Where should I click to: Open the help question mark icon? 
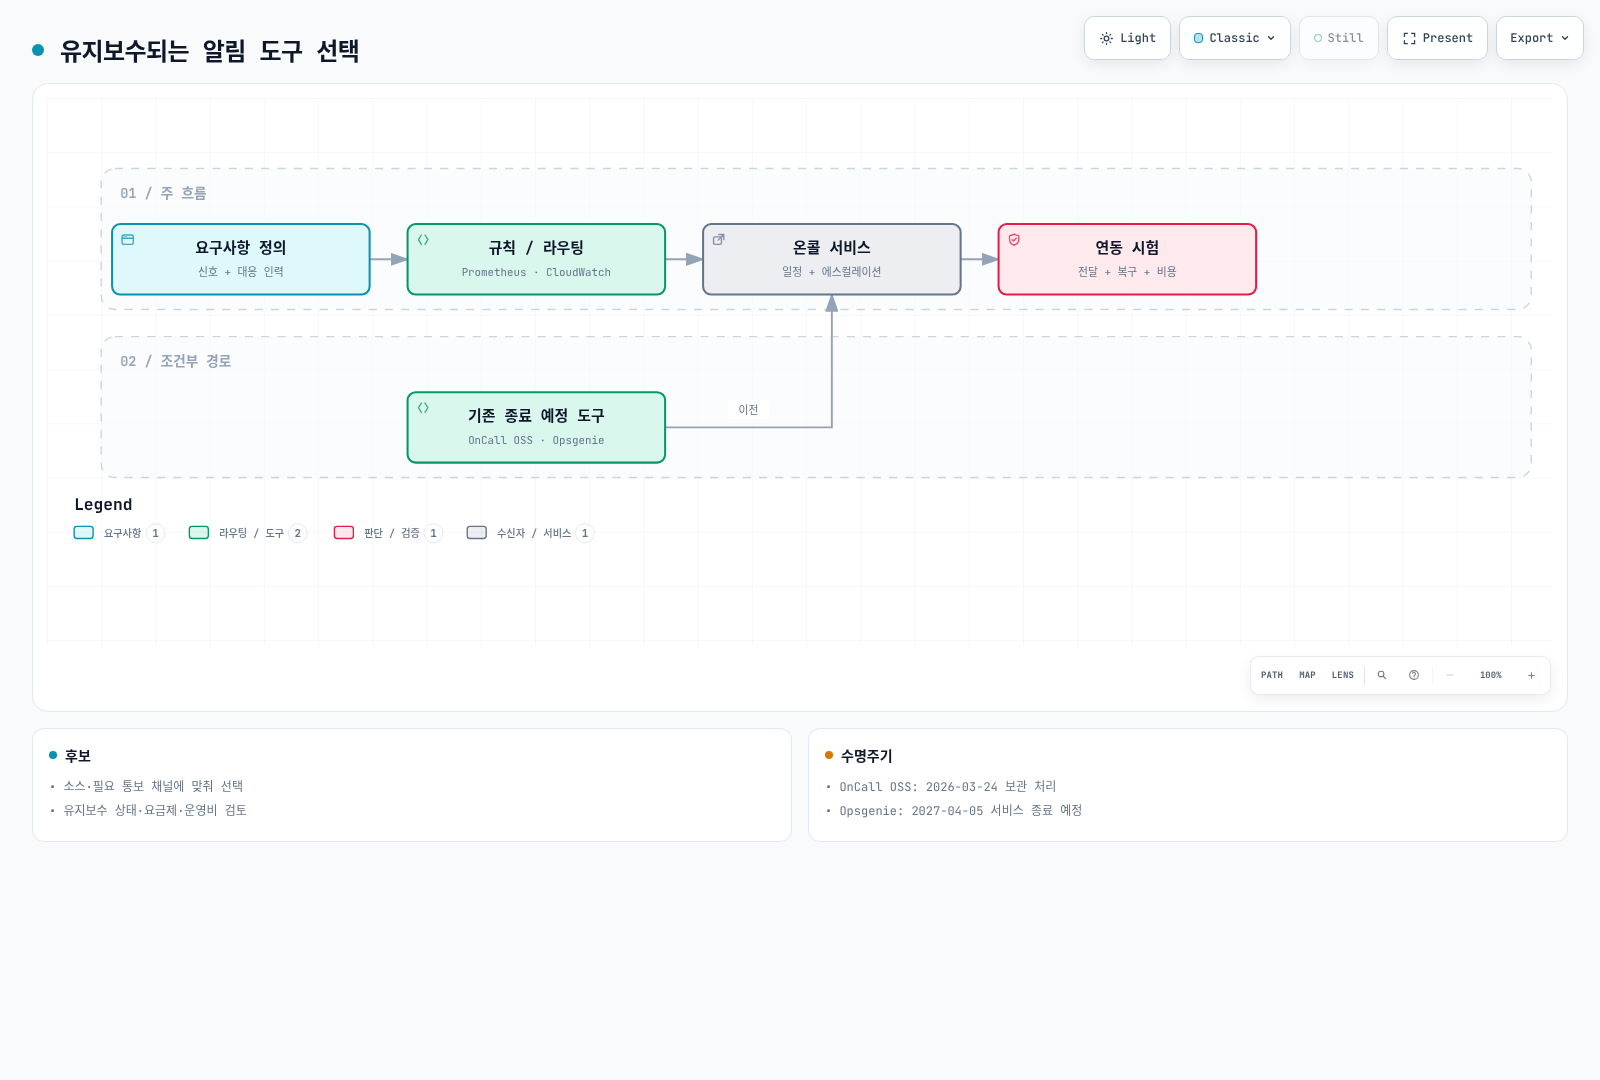coord(1414,675)
